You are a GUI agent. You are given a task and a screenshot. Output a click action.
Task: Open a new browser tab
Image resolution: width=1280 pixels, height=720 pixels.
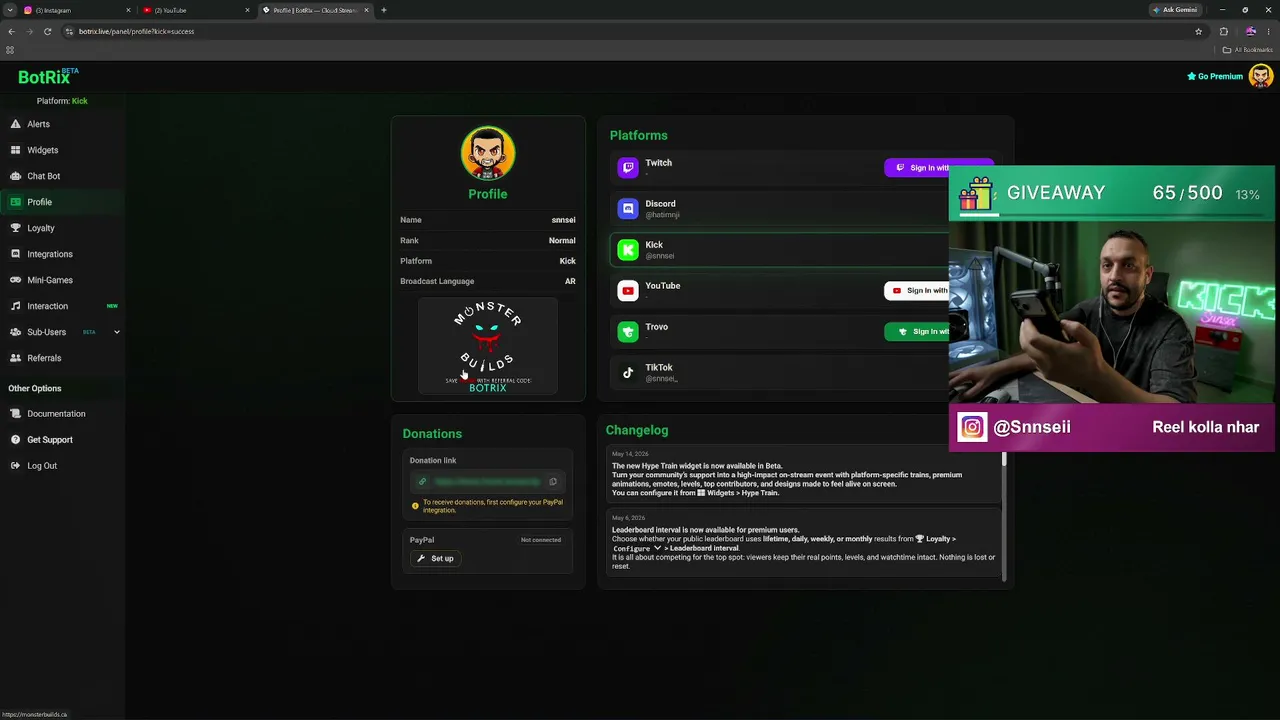click(x=383, y=10)
